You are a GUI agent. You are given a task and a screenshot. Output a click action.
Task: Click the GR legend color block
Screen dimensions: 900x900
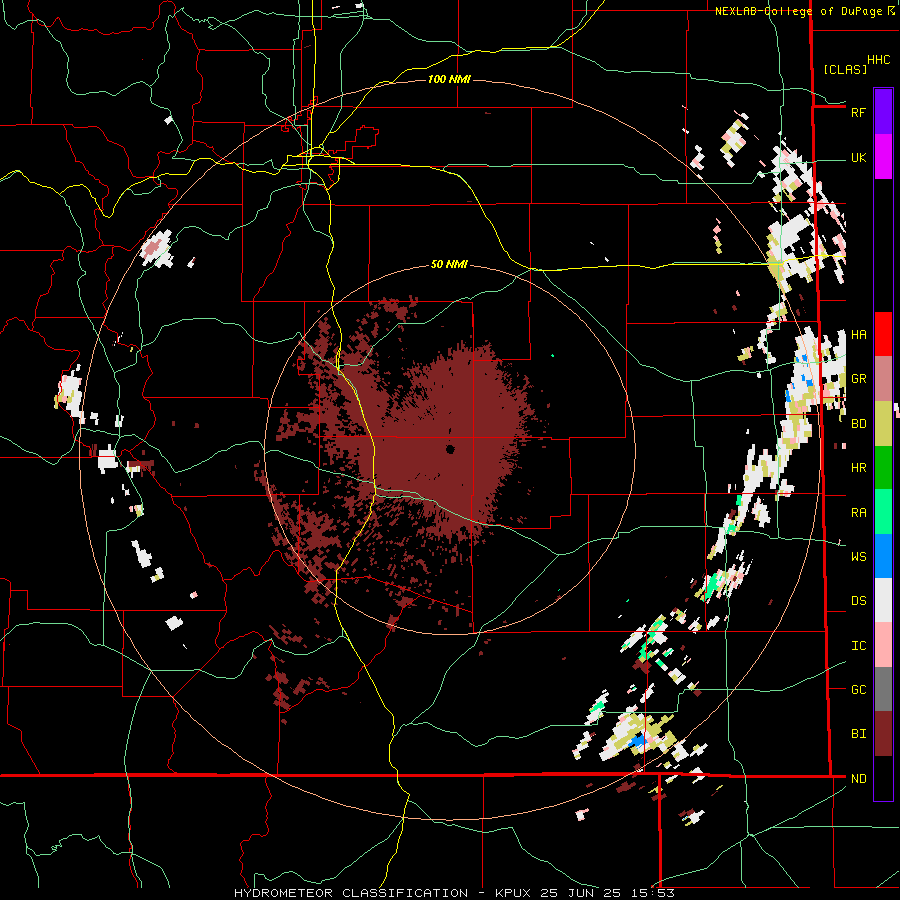(883, 379)
